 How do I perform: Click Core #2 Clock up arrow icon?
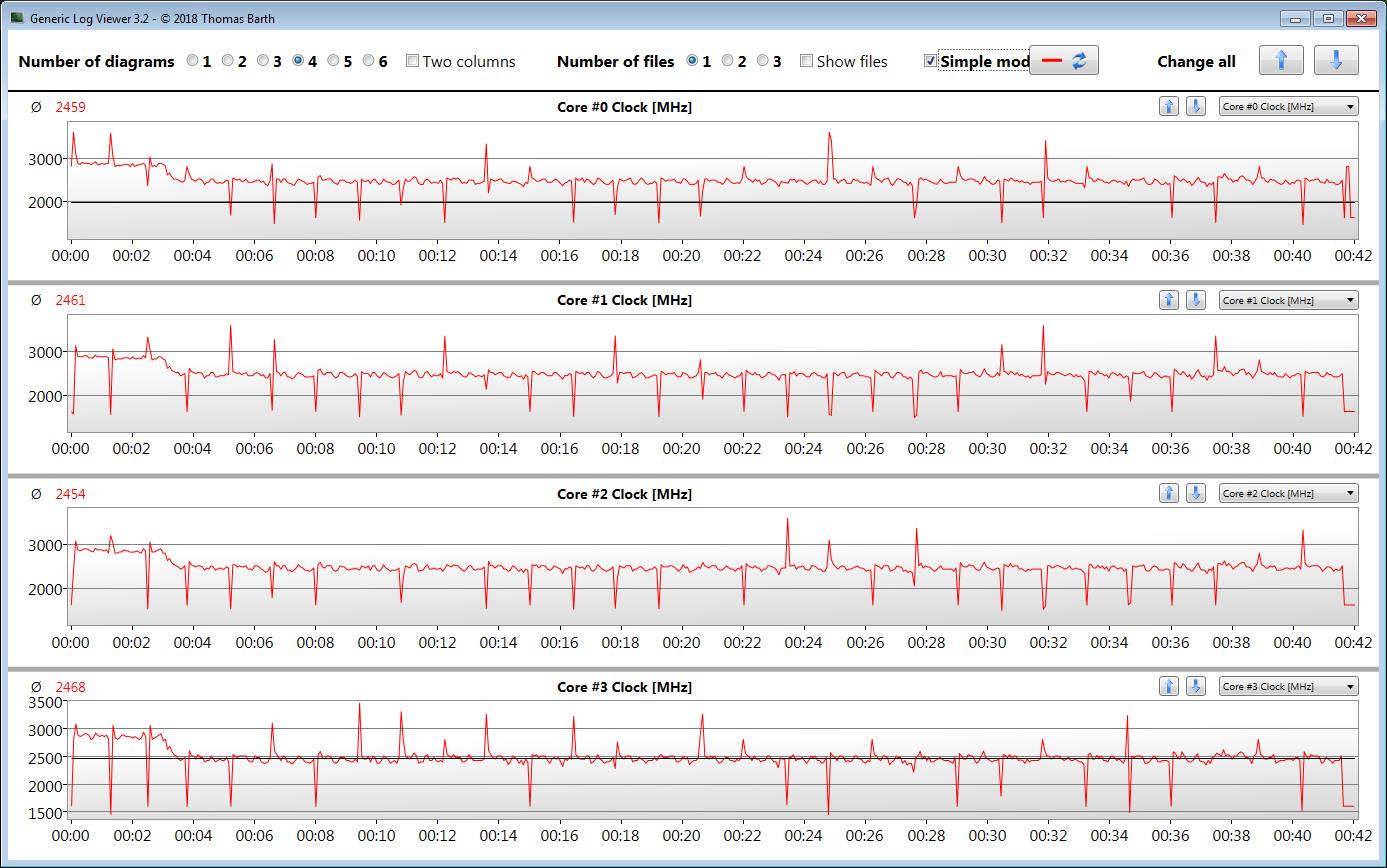point(1169,493)
